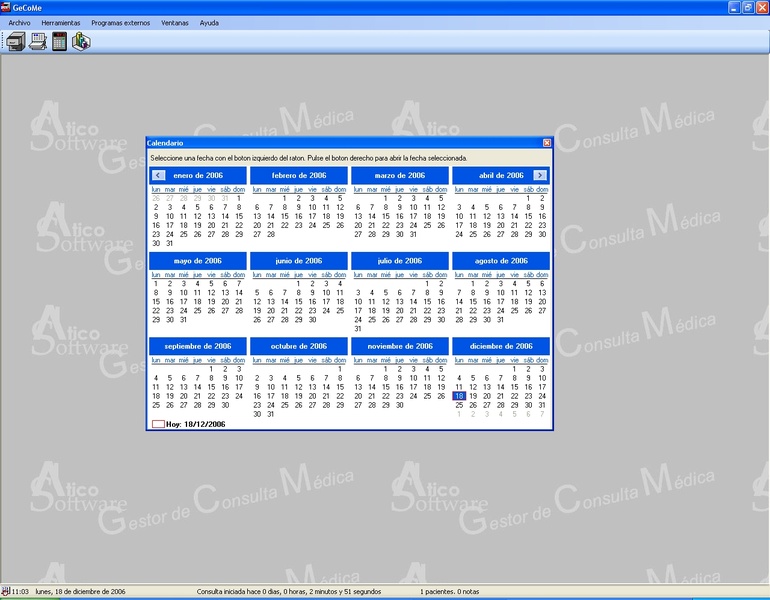Click the GeCoMe title bar app icon
The width and height of the screenshot is (770, 600).
click(x=5, y=7)
